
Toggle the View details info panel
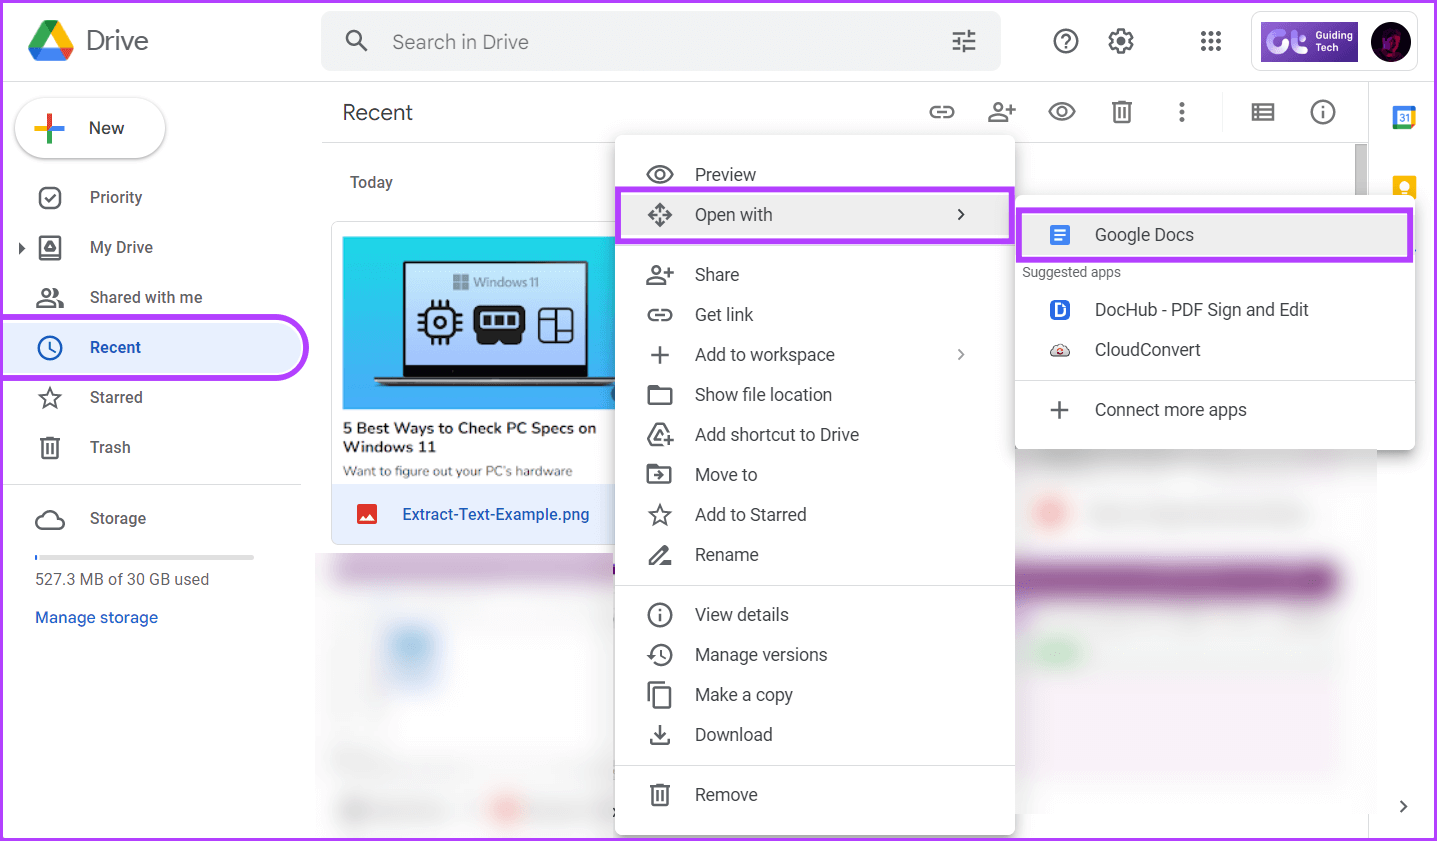(x=1323, y=112)
